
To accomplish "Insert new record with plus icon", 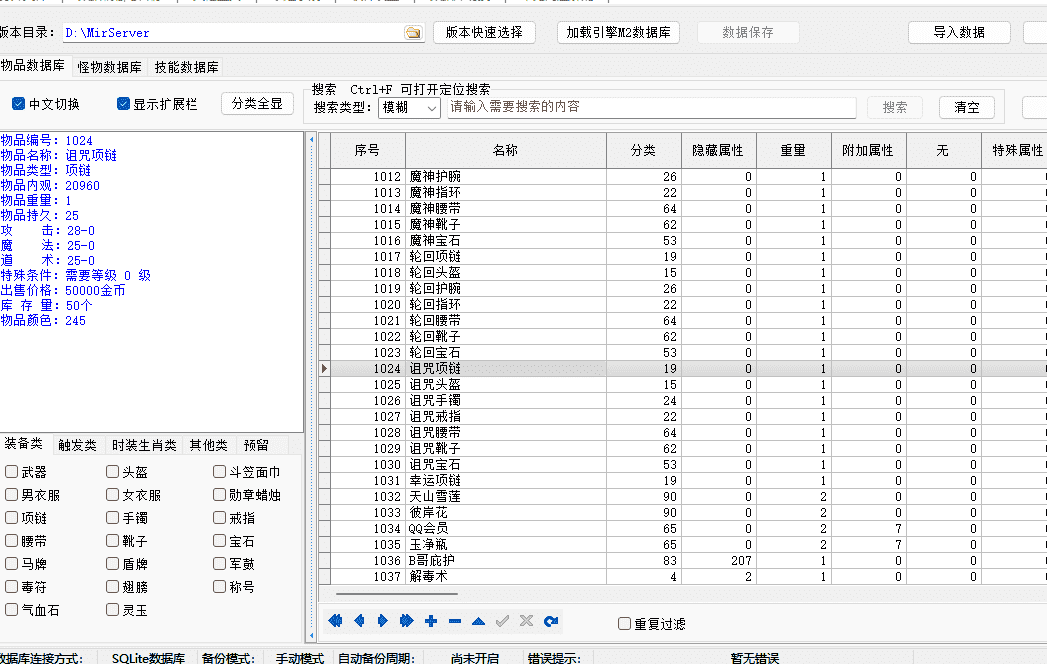I will point(431,621).
